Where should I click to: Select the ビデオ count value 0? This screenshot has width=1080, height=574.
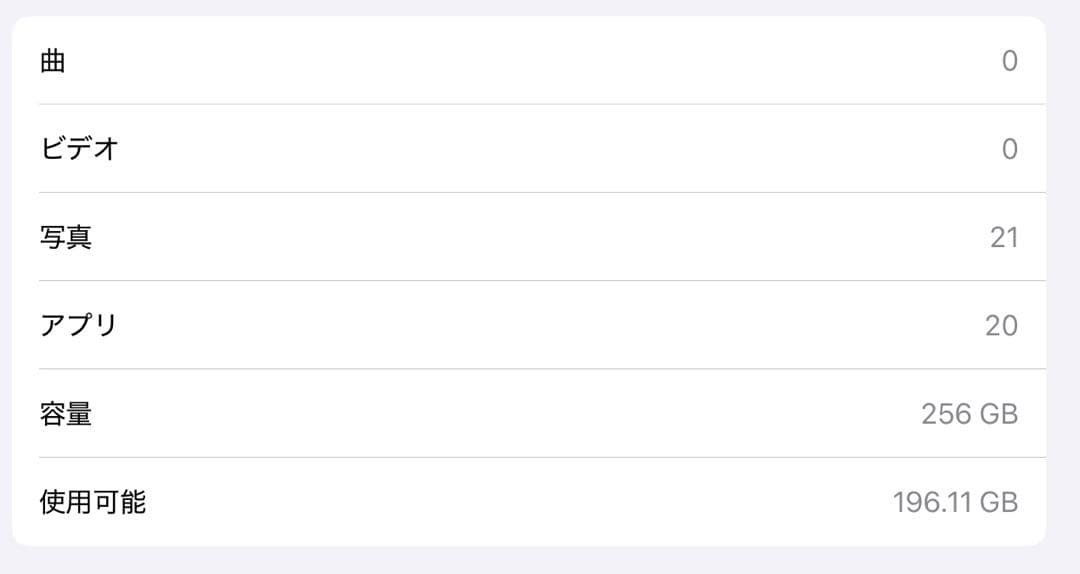coord(1009,149)
